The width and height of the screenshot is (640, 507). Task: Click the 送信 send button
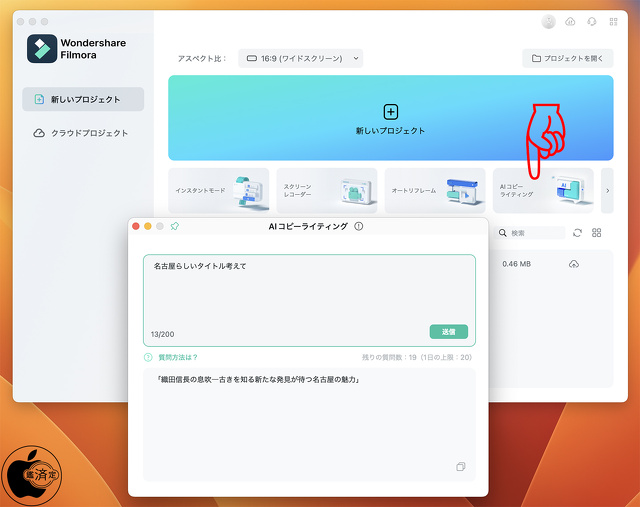[449, 332]
